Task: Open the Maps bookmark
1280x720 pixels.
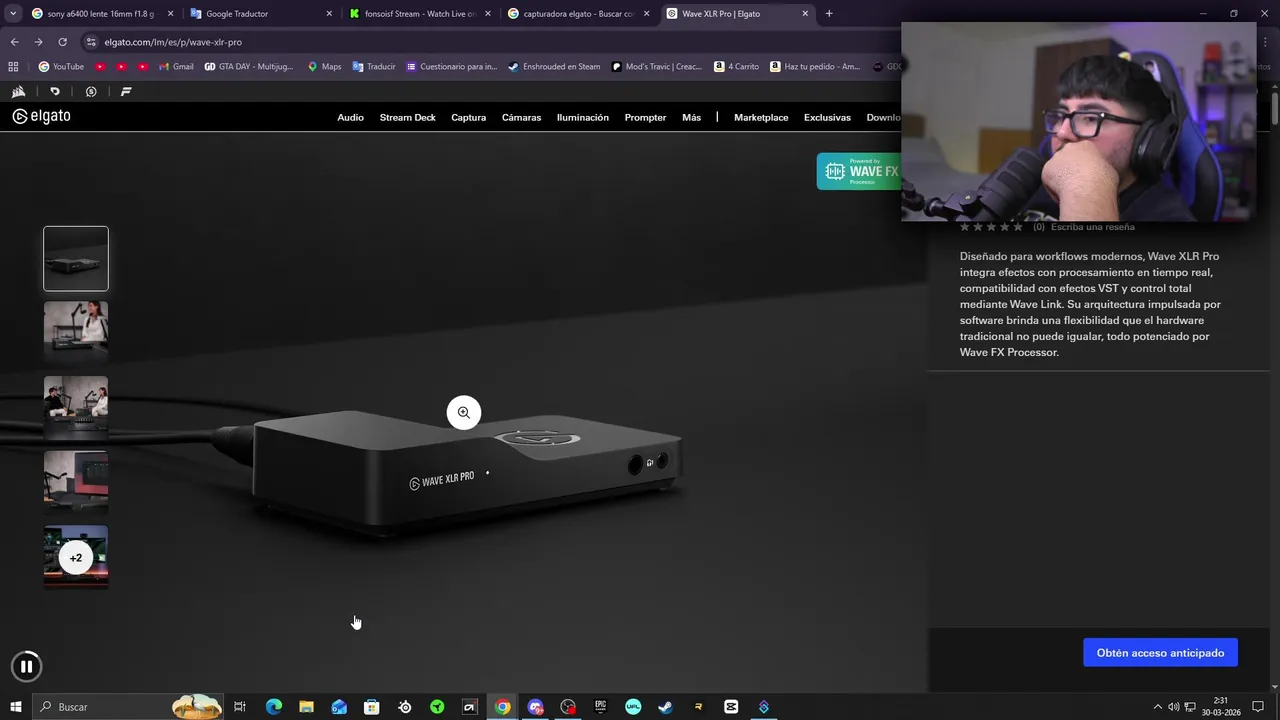Action: click(x=324, y=67)
